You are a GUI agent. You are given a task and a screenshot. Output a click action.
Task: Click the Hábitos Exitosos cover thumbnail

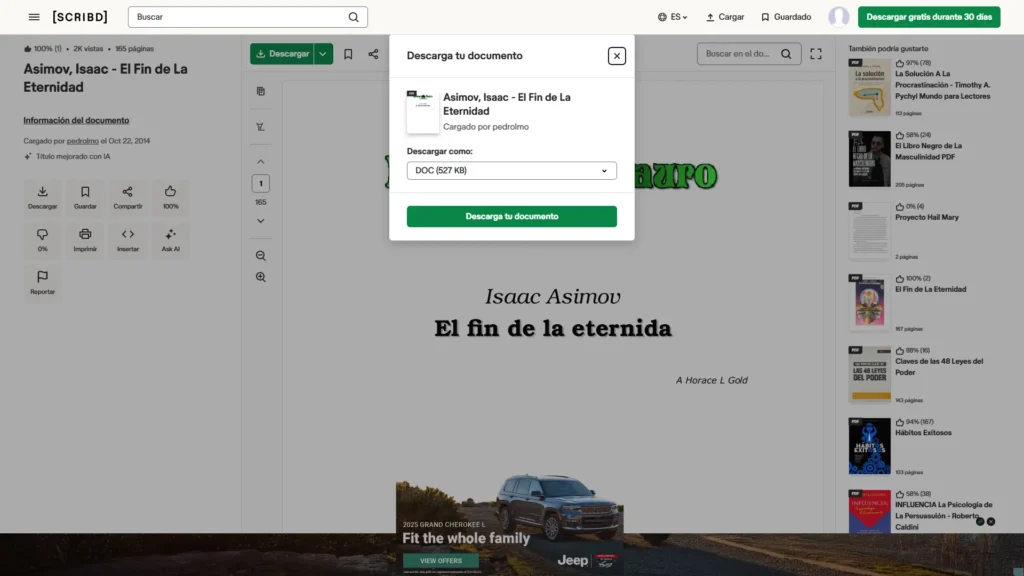point(869,446)
